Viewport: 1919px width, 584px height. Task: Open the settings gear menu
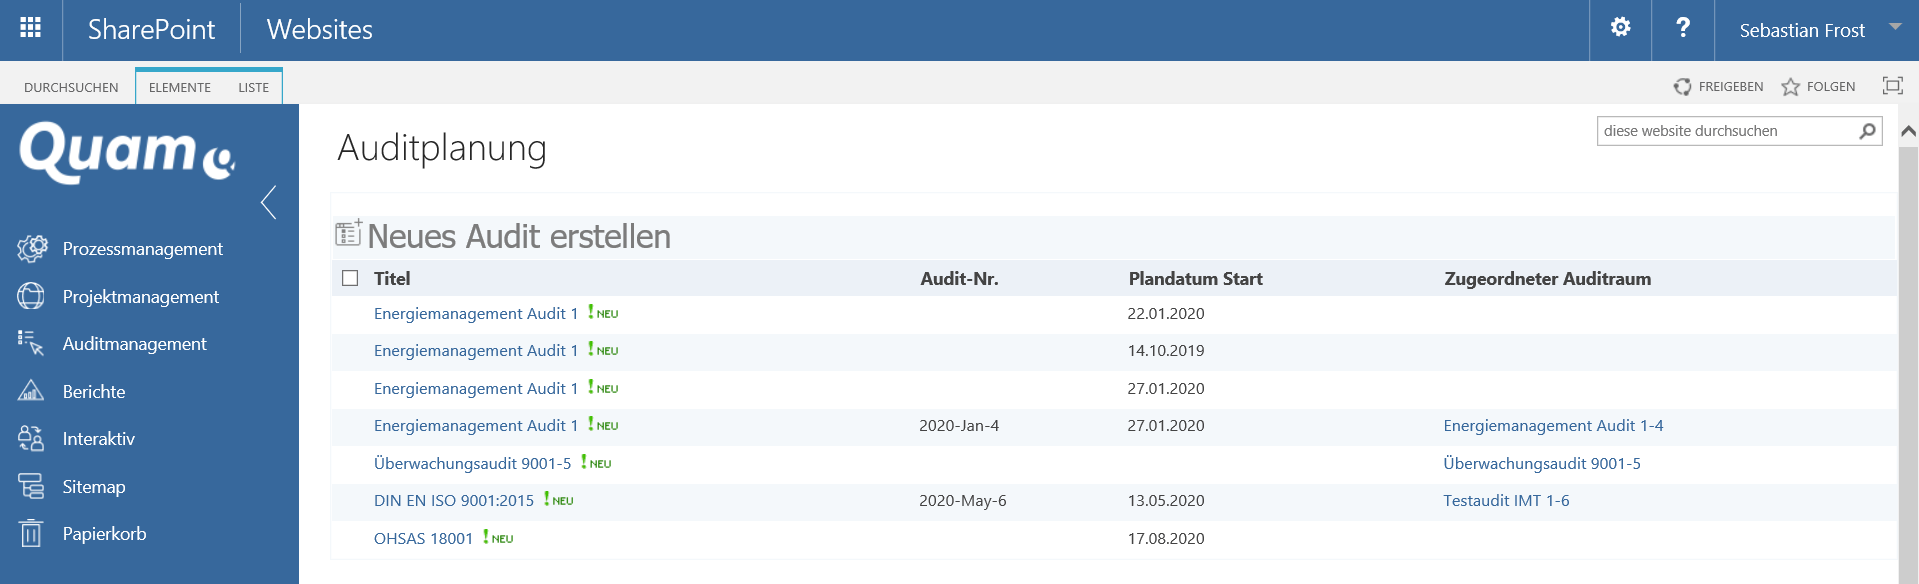1621,28
